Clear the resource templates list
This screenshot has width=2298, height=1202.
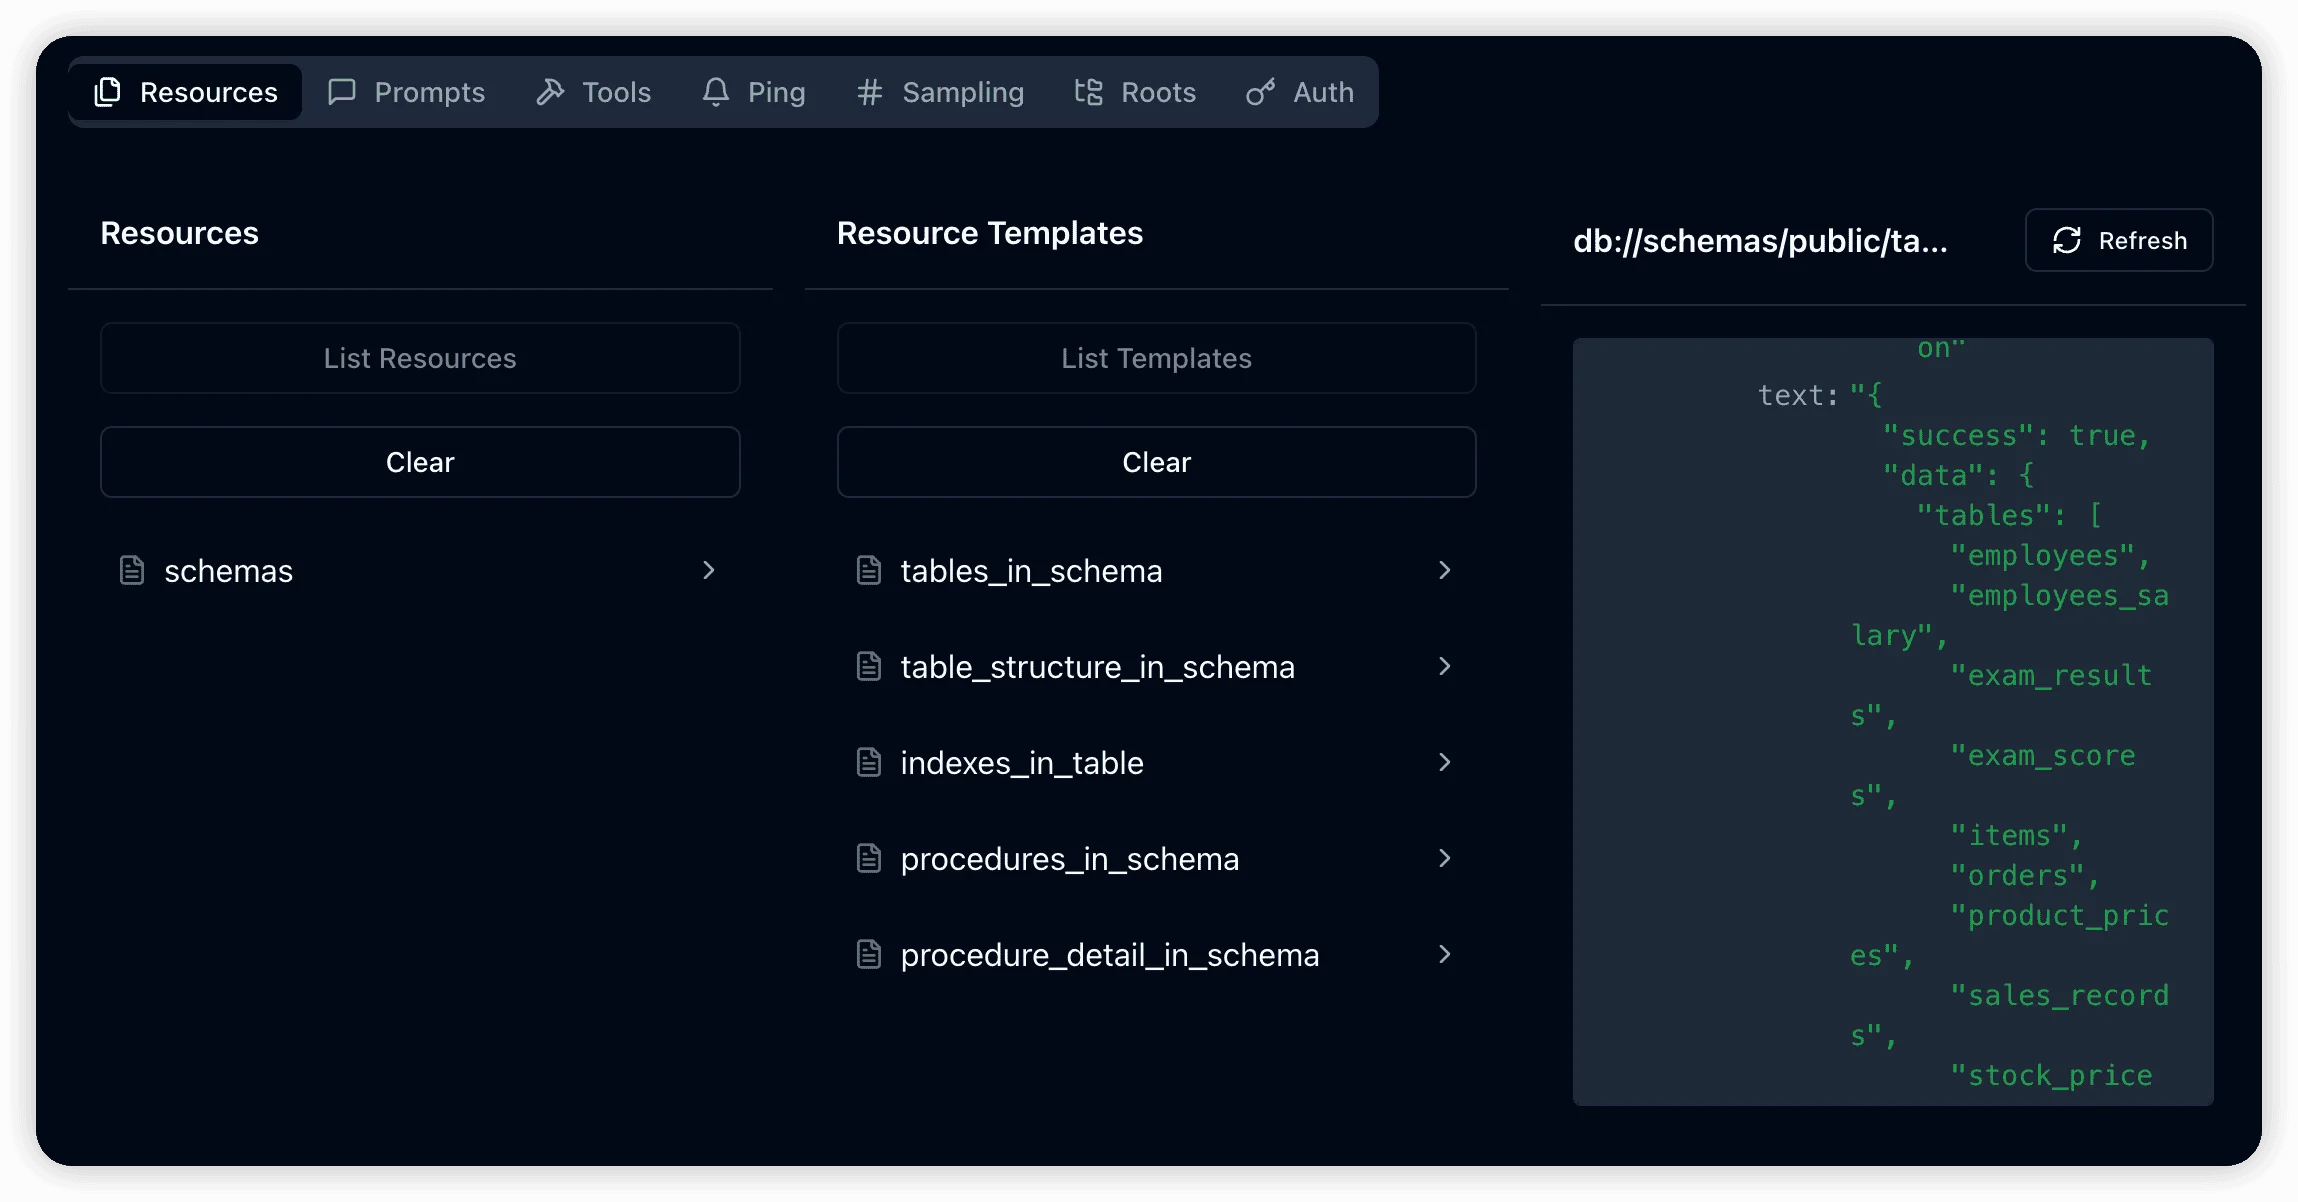click(x=1156, y=462)
